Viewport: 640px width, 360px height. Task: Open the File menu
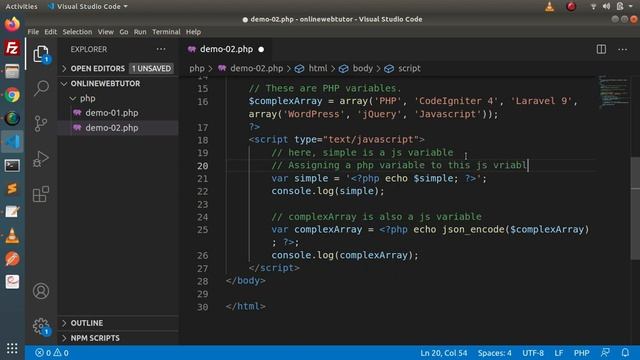tap(33, 32)
